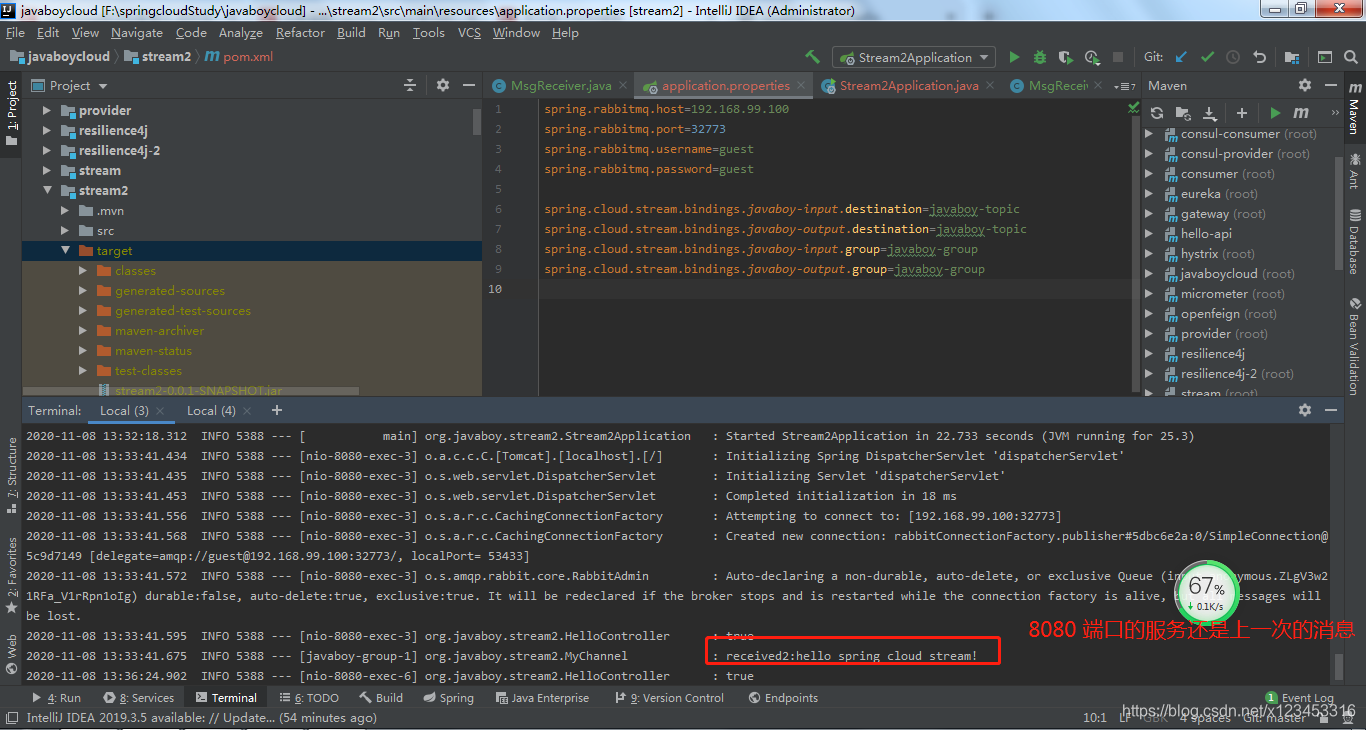
Task: Open Project Structure icon
Action: click(1292, 57)
